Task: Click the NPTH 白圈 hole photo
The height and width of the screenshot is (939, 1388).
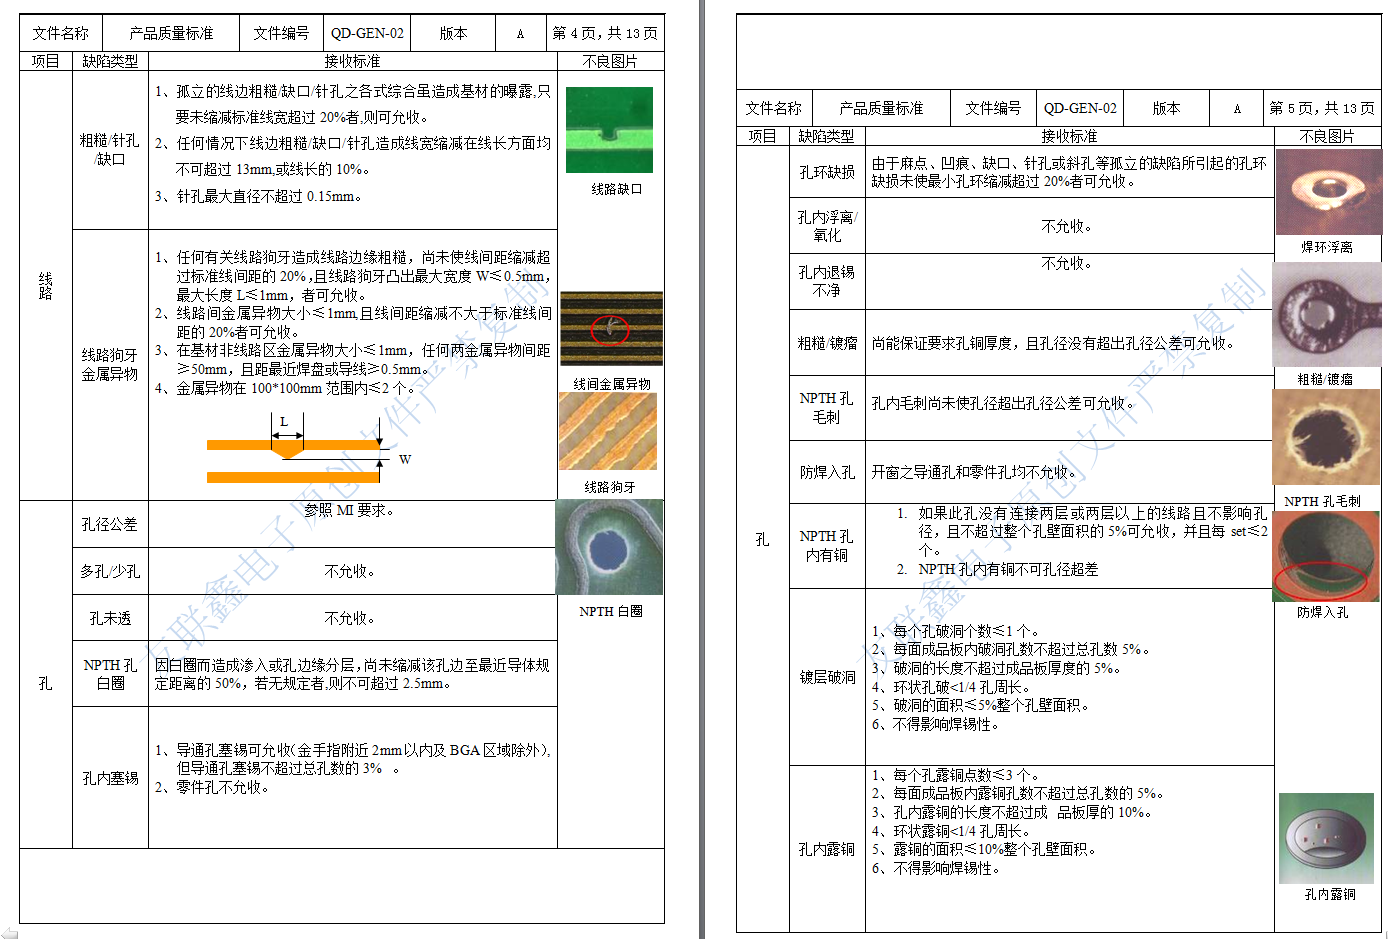Action: point(609,547)
